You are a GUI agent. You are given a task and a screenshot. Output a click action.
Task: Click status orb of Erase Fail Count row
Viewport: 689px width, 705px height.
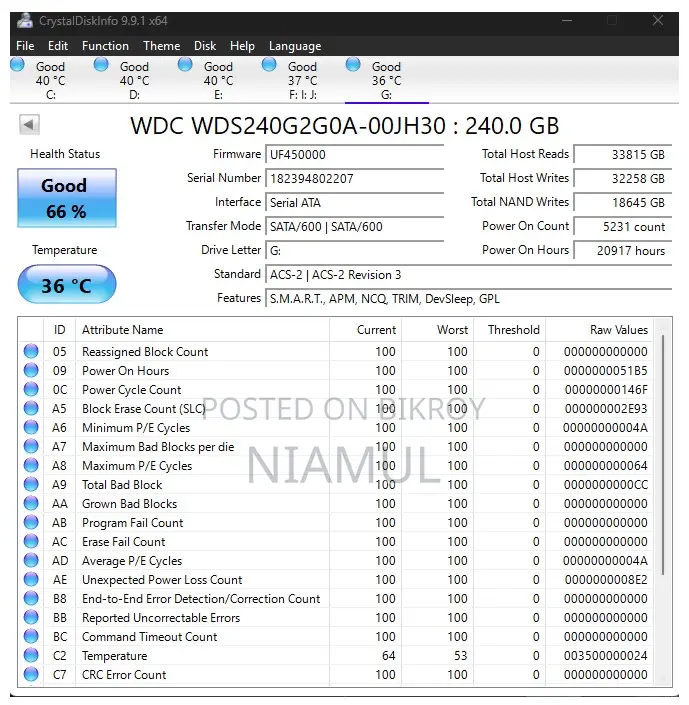coord(31,541)
